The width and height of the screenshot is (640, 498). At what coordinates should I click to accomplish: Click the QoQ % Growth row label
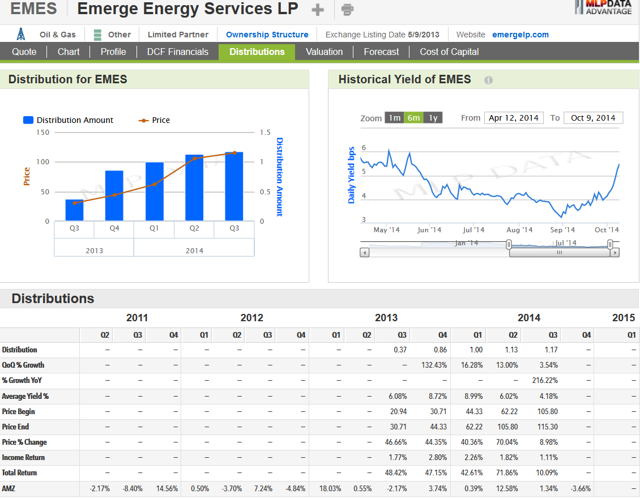click(x=23, y=365)
